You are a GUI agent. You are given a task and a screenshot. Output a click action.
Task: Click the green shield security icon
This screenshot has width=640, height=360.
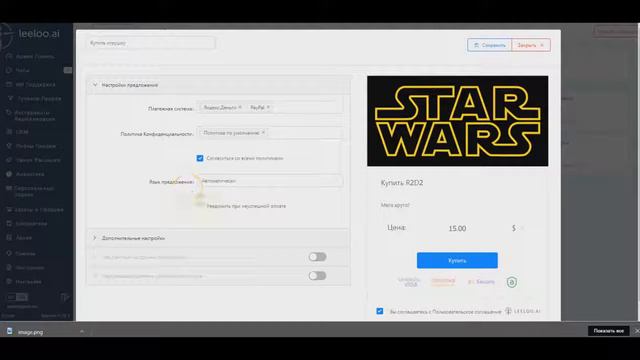512,282
